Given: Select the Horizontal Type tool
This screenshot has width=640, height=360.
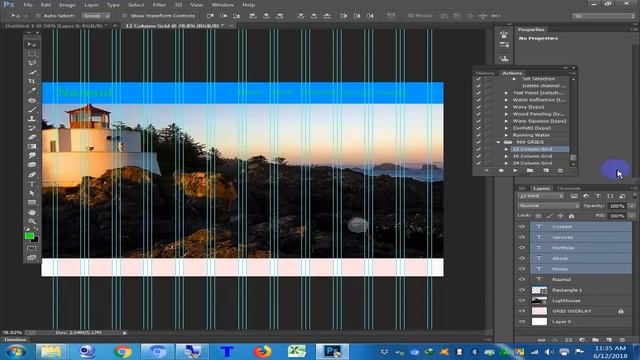Looking at the screenshot, I should point(32,184).
